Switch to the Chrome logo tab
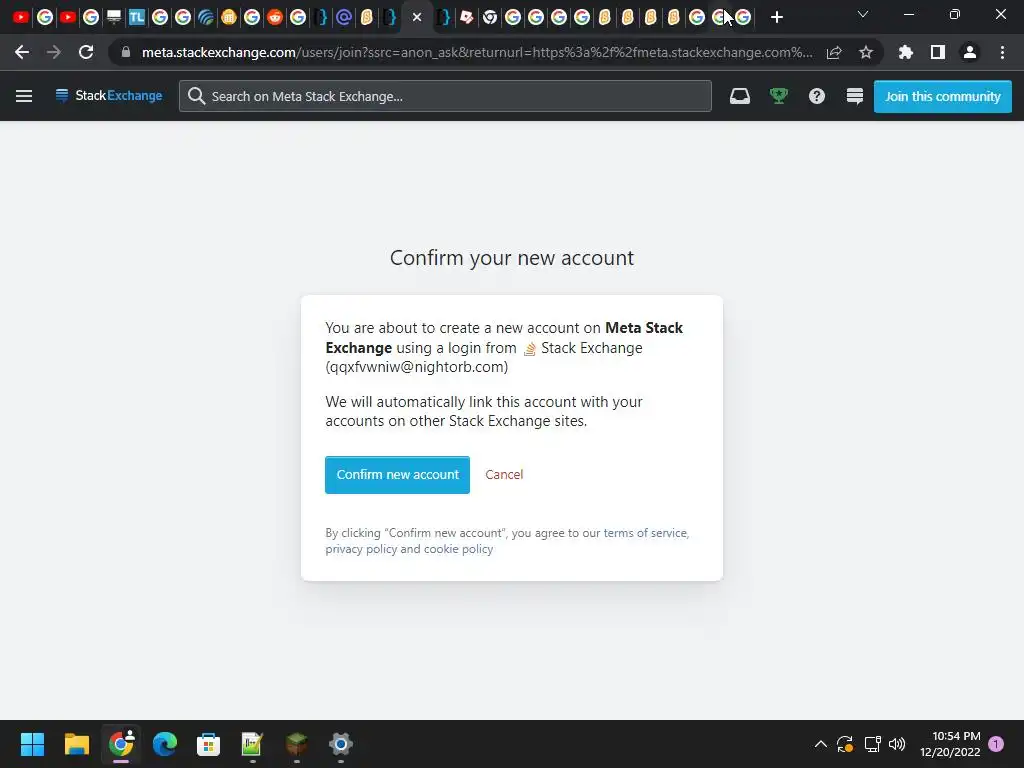Viewport: 1024px width, 768px height. pos(490,17)
